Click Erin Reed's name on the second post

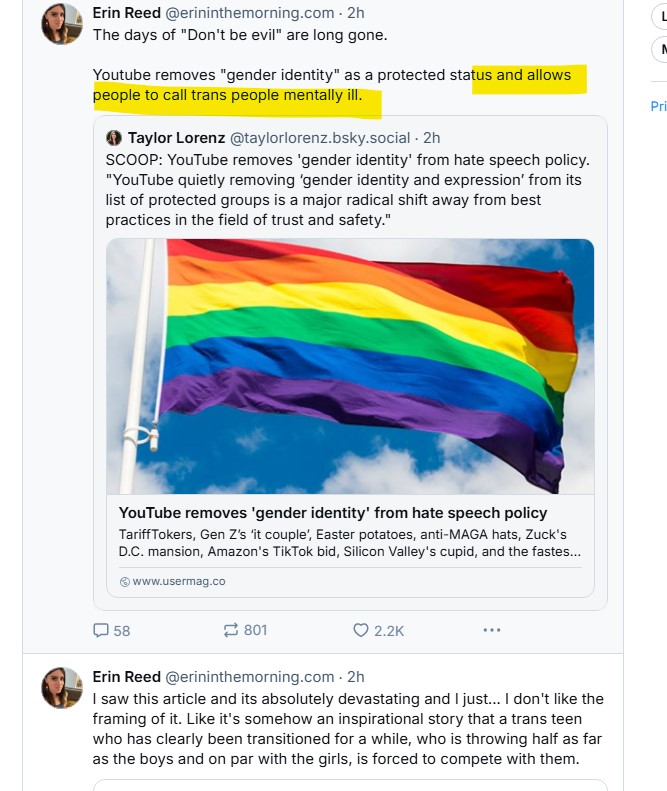pos(126,677)
